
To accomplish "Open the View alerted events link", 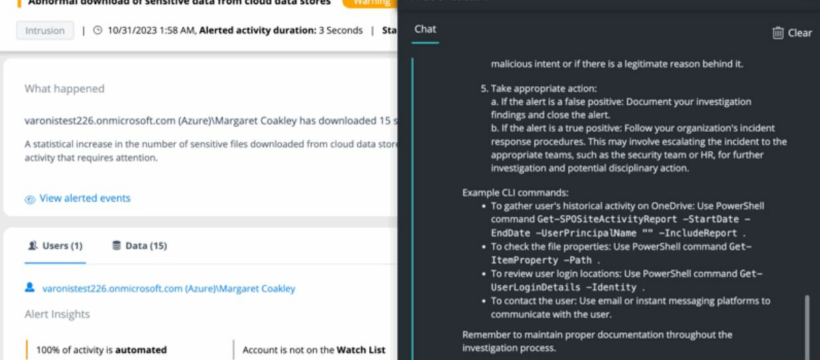I will [85, 198].
